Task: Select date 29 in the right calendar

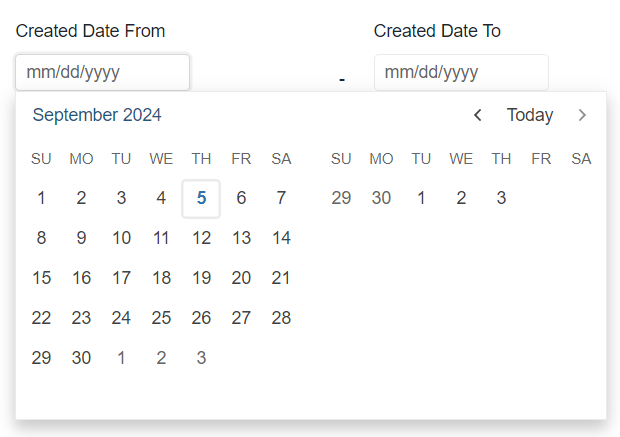Action: [341, 198]
